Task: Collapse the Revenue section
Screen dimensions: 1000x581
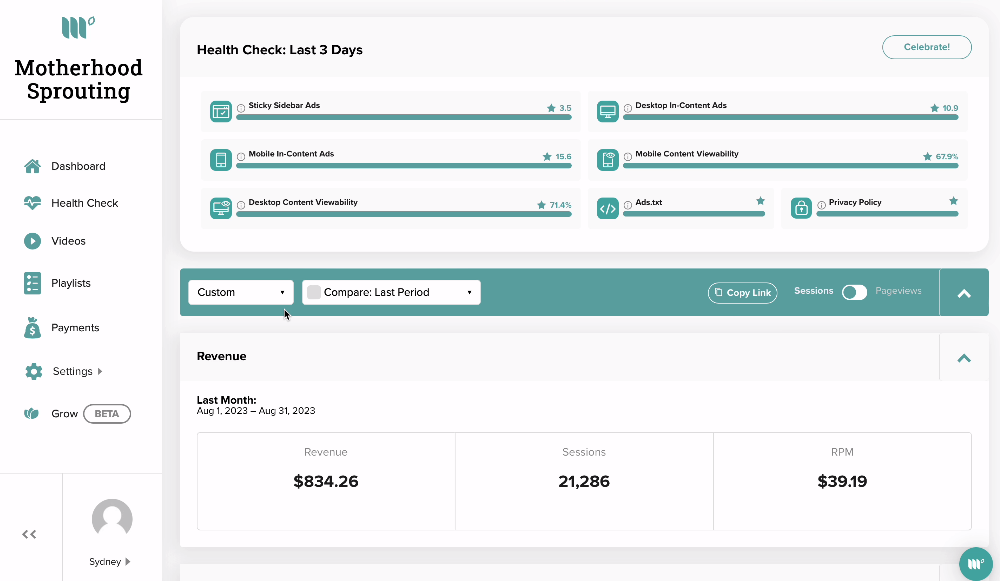Action: (x=964, y=357)
